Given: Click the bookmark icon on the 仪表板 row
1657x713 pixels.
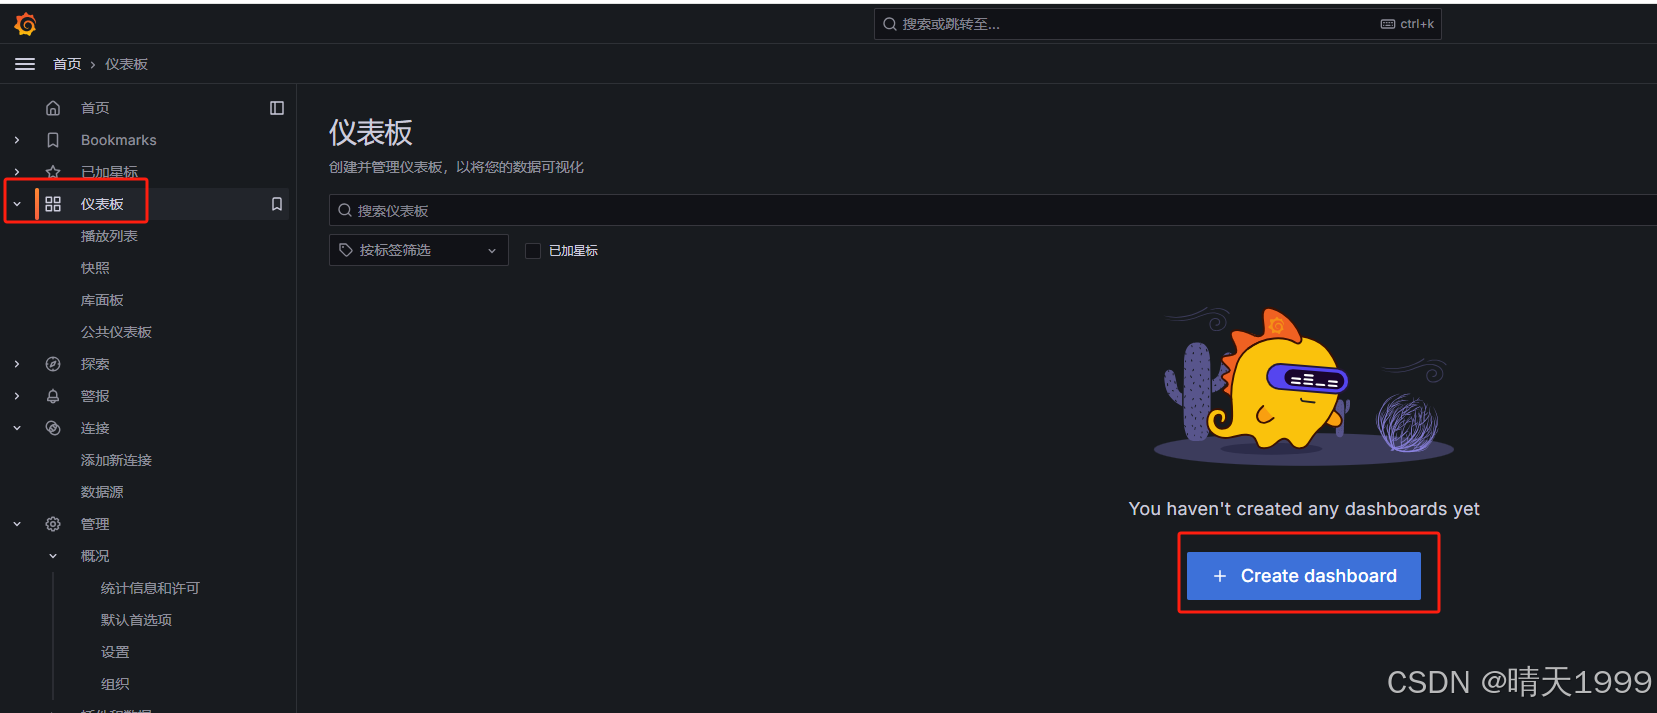Looking at the screenshot, I should pyautogui.click(x=277, y=204).
